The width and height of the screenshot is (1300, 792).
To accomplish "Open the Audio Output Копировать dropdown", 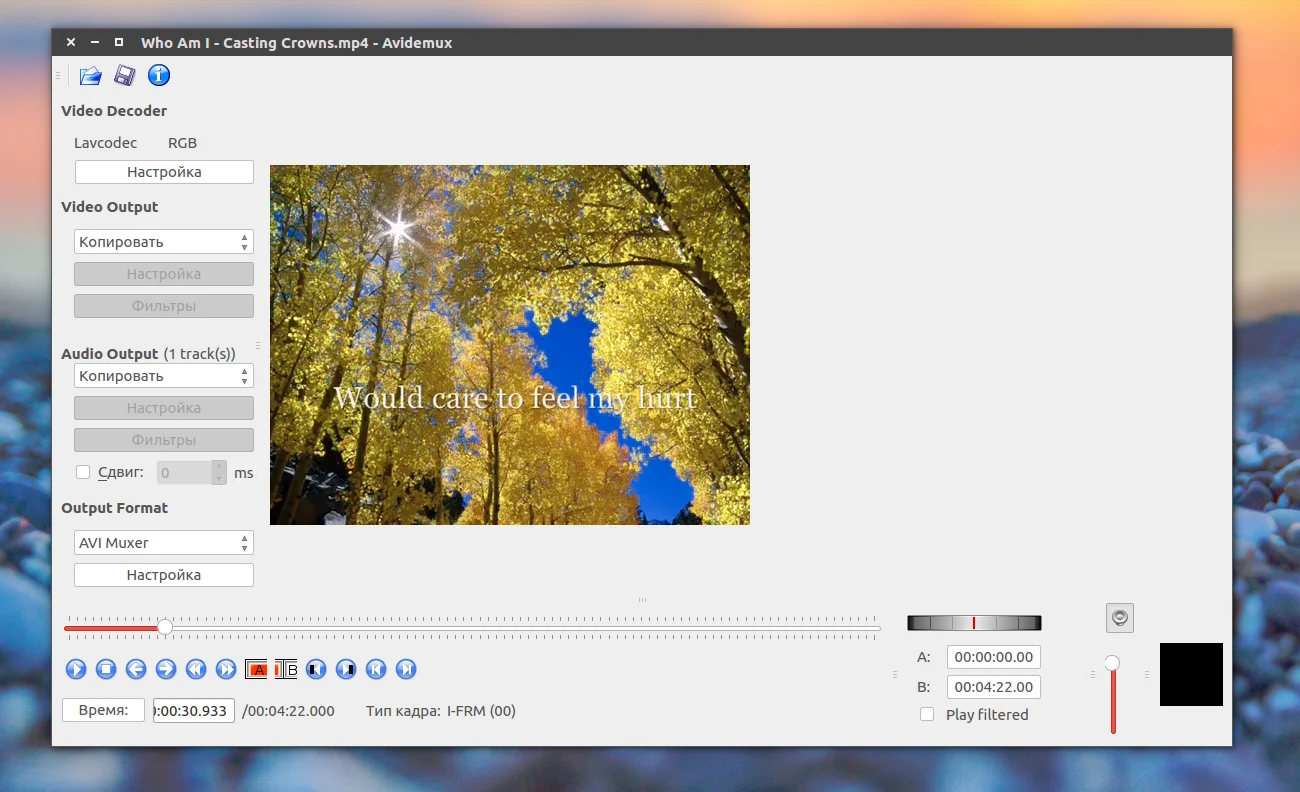I will [164, 376].
